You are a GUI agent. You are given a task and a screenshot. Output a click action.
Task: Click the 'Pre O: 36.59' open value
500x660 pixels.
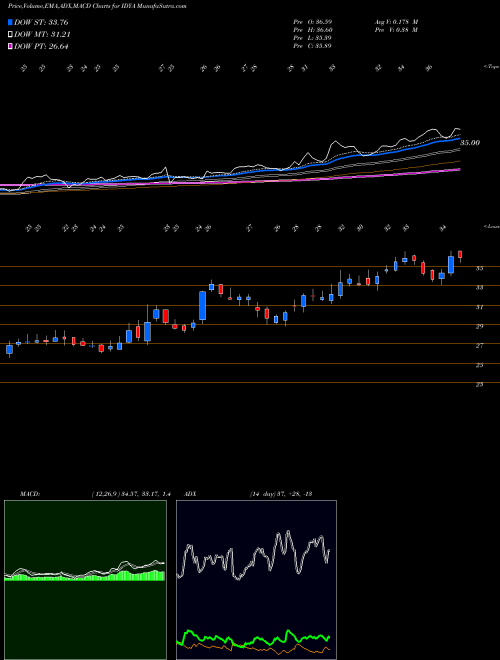pos(313,21)
